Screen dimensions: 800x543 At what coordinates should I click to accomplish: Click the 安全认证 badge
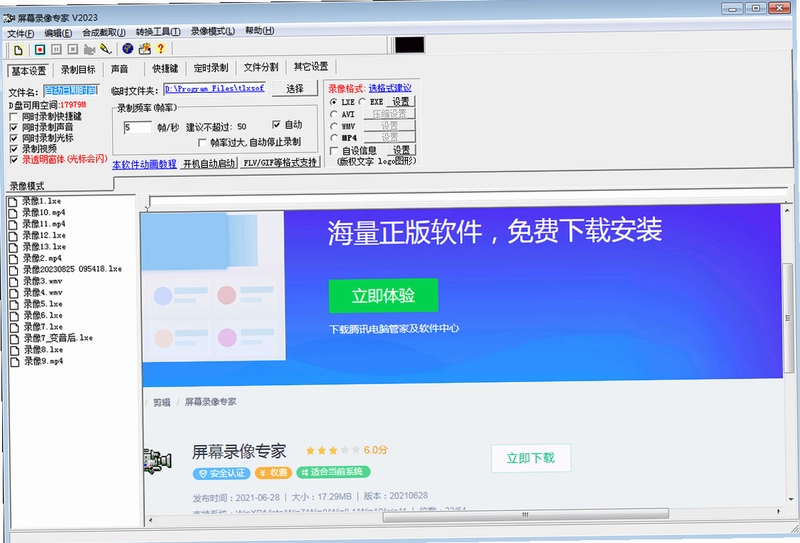point(221,474)
